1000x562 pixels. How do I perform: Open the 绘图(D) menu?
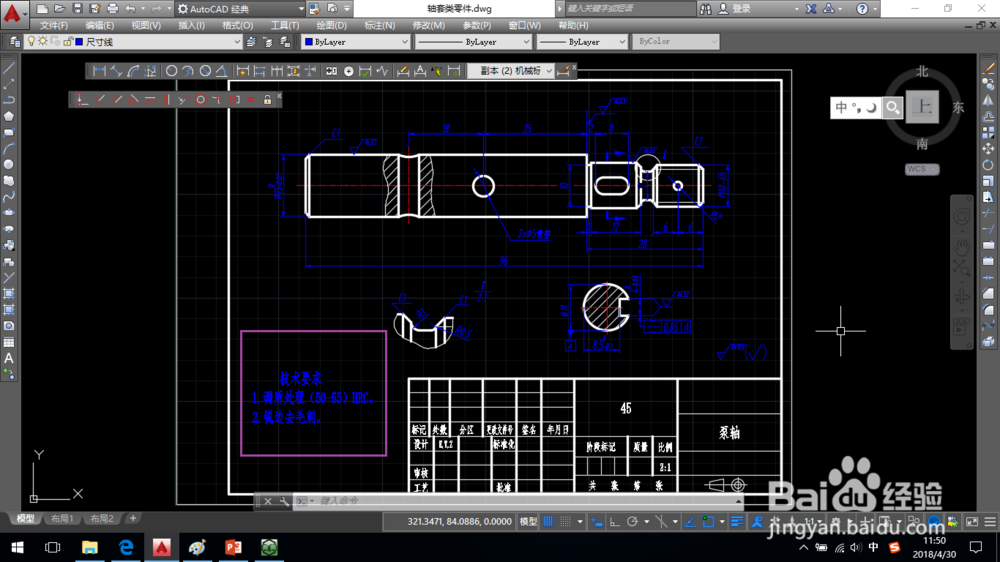point(332,26)
